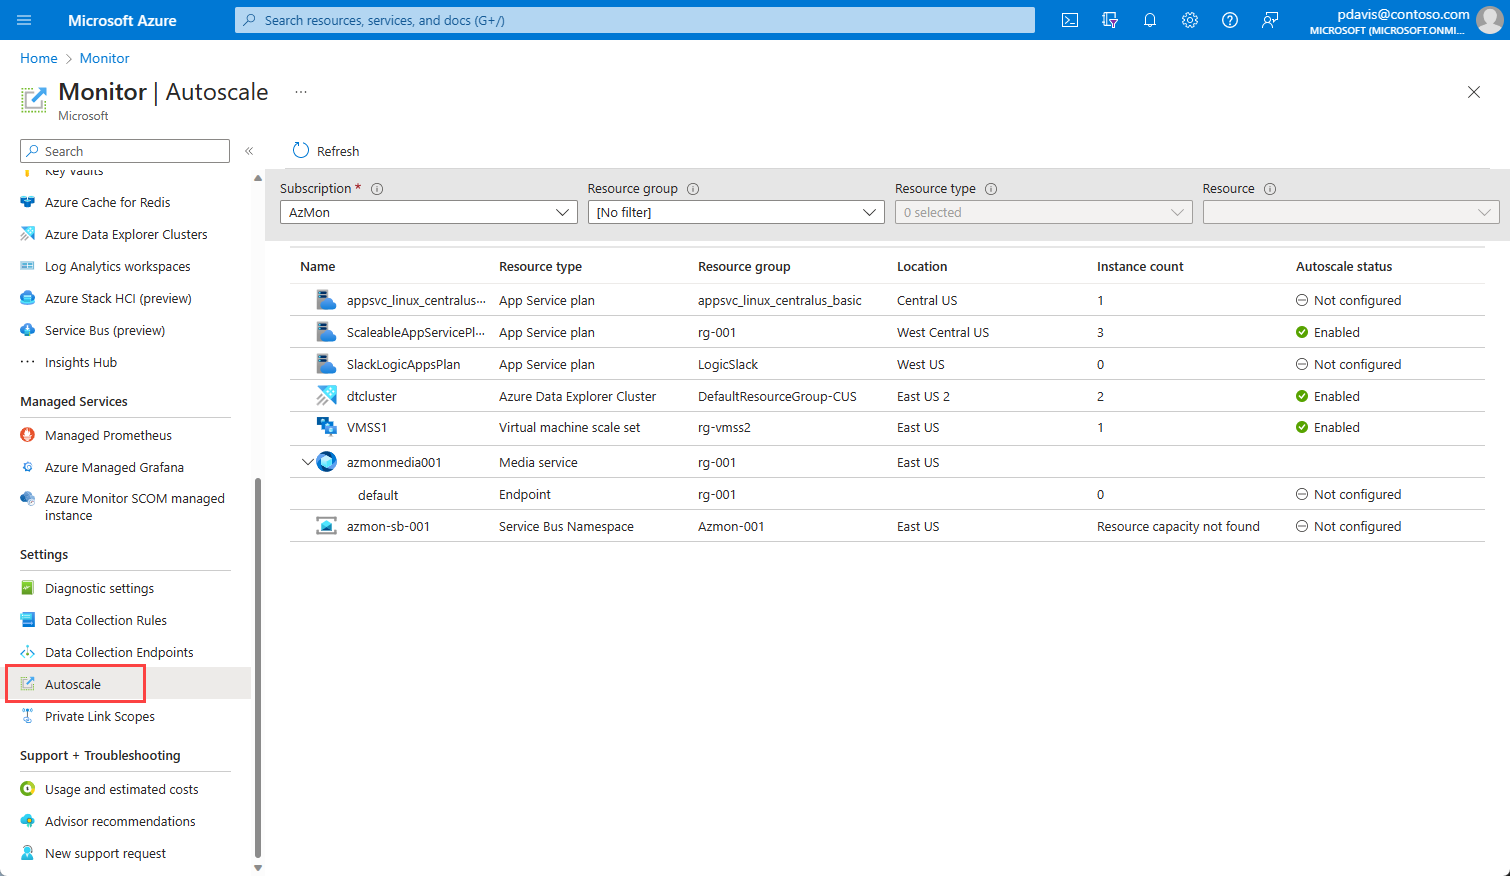Click the Managed Prometheus sidebar icon
Viewport: 1510px width, 876px height.
(29, 434)
